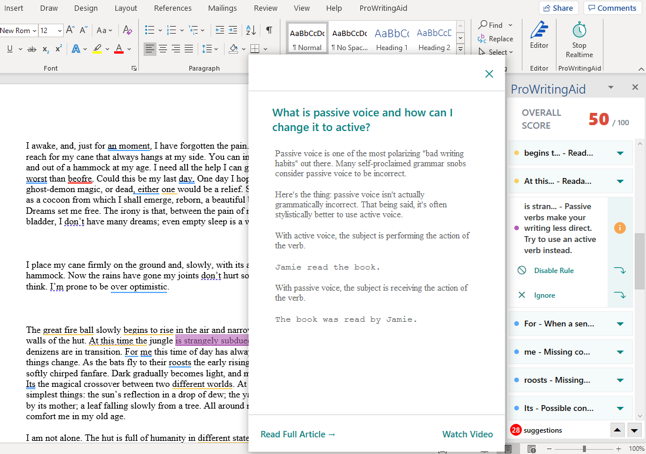Justify the text
This screenshot has height=454, width=646.
189,49
